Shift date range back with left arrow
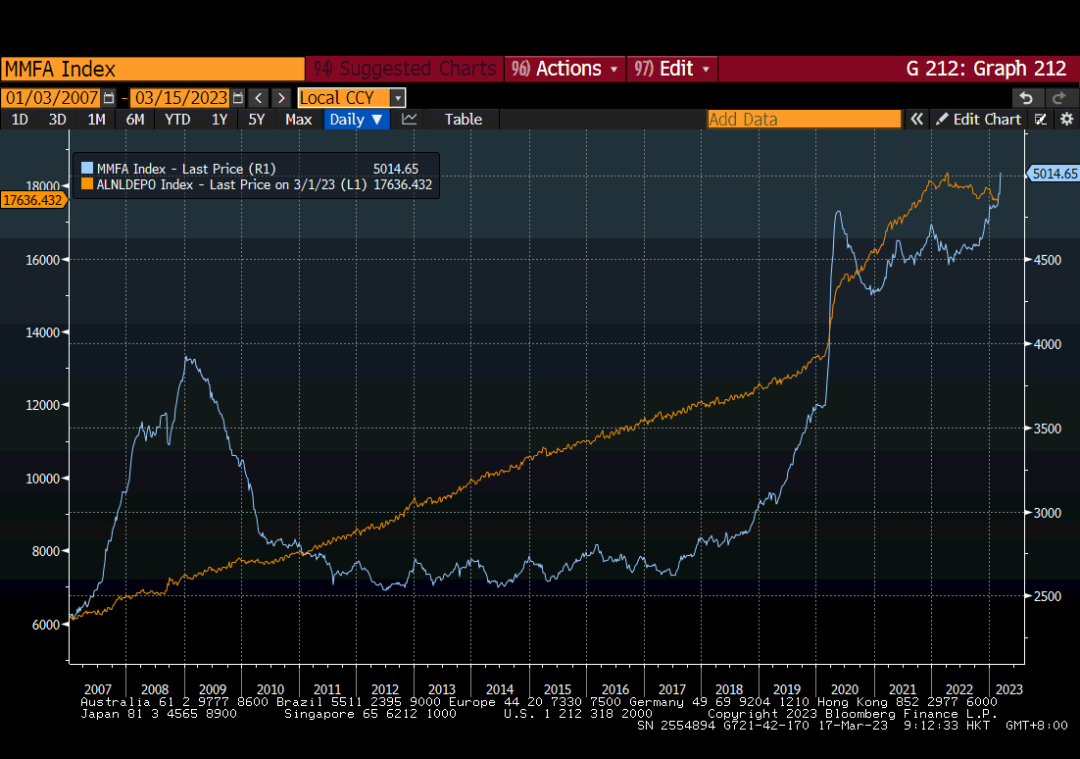Viewport: 1080px width, 759px height. (258, 98)
